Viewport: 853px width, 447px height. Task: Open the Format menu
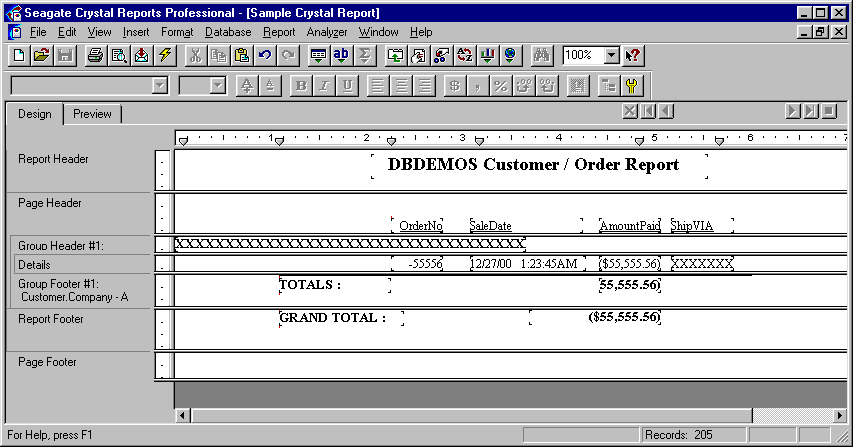(x=177, y=32)
